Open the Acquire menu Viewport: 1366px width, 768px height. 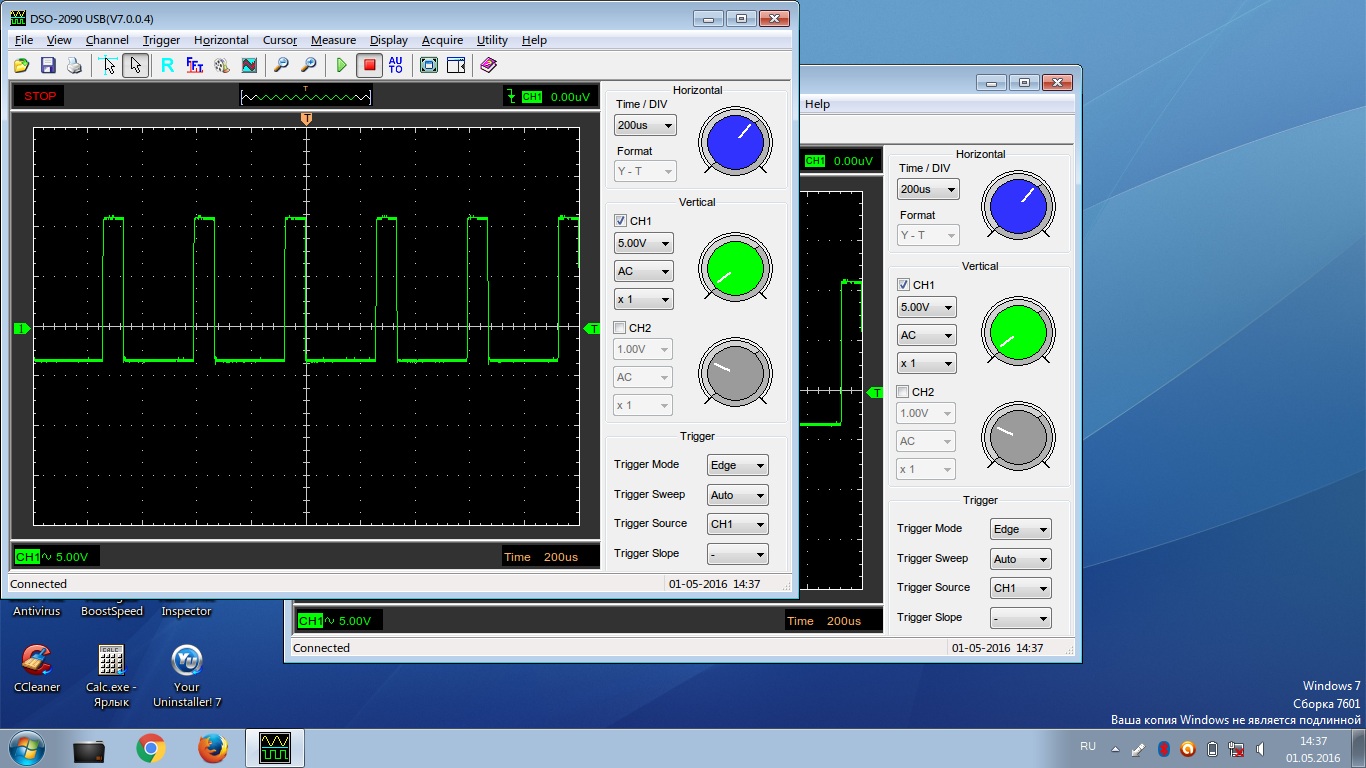pyautogui.click(x=442, y=40)
